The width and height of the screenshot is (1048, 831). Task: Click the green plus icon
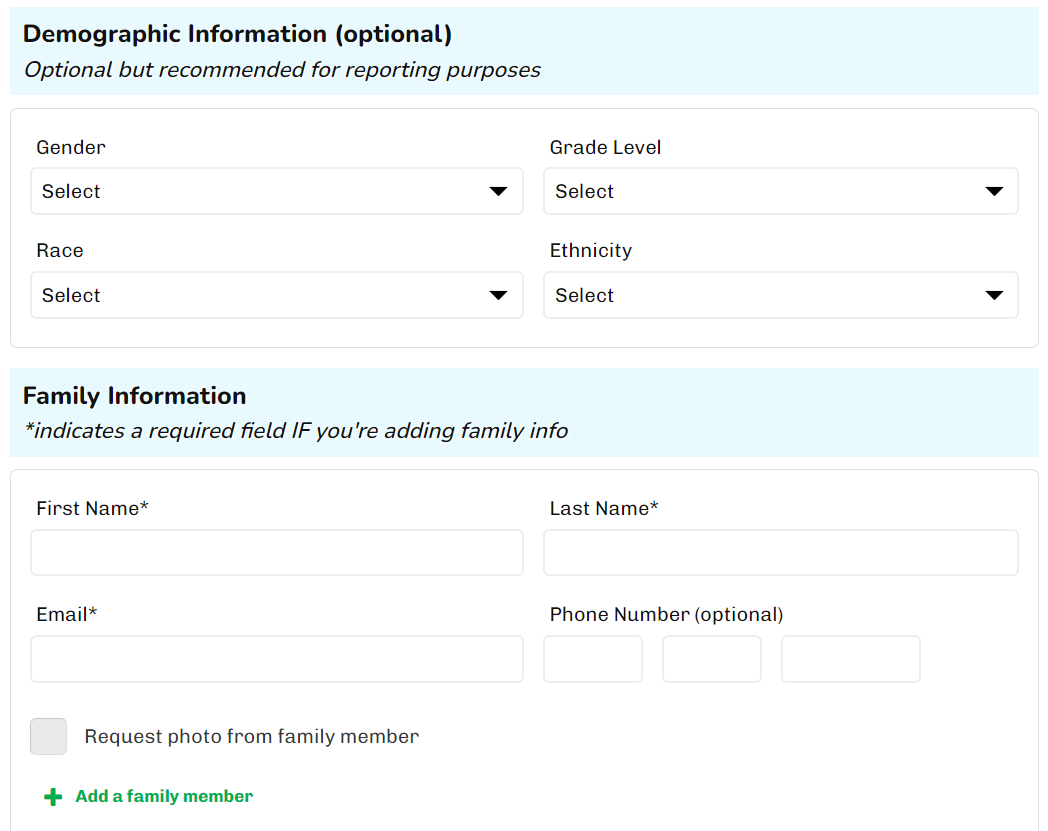pyautogui.click(x=53, y=797)
